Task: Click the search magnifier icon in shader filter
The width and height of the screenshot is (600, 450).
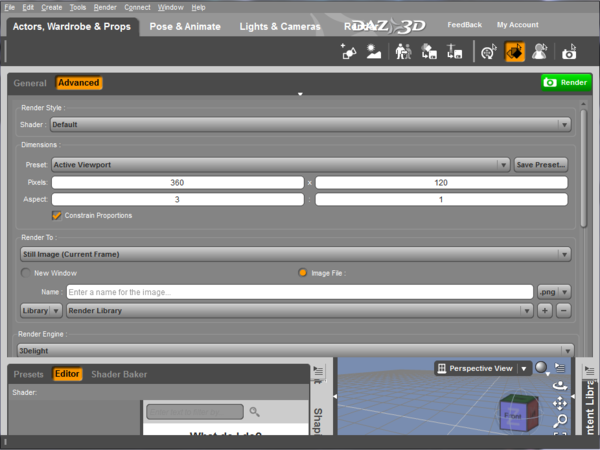Action: pos(254,412)
